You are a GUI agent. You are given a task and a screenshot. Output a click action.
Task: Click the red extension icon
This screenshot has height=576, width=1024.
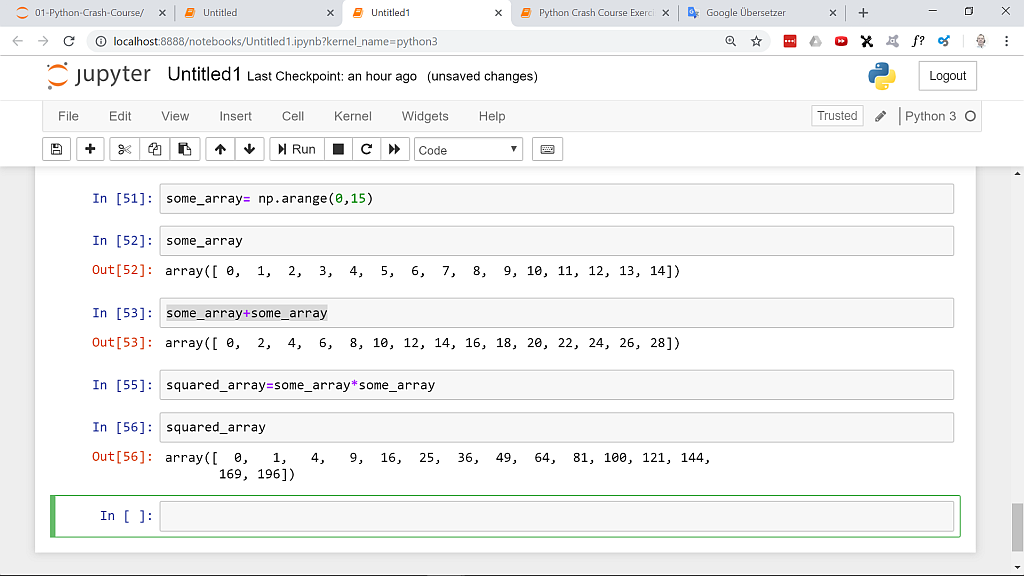click(790, 41)
